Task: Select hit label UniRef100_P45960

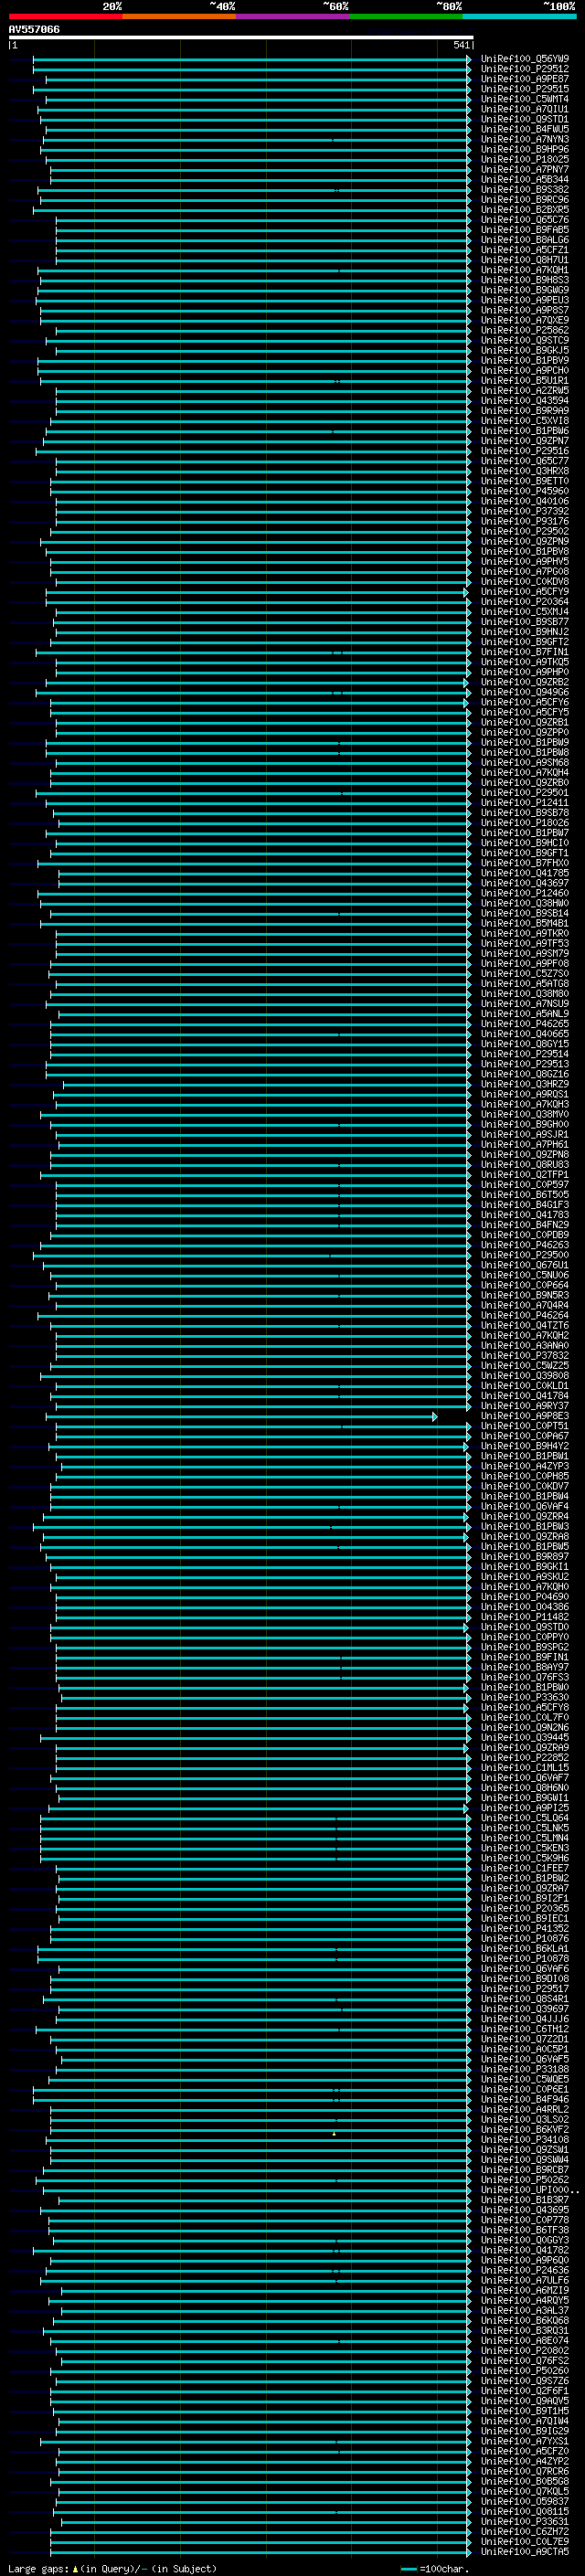Action: click(525, 491)
